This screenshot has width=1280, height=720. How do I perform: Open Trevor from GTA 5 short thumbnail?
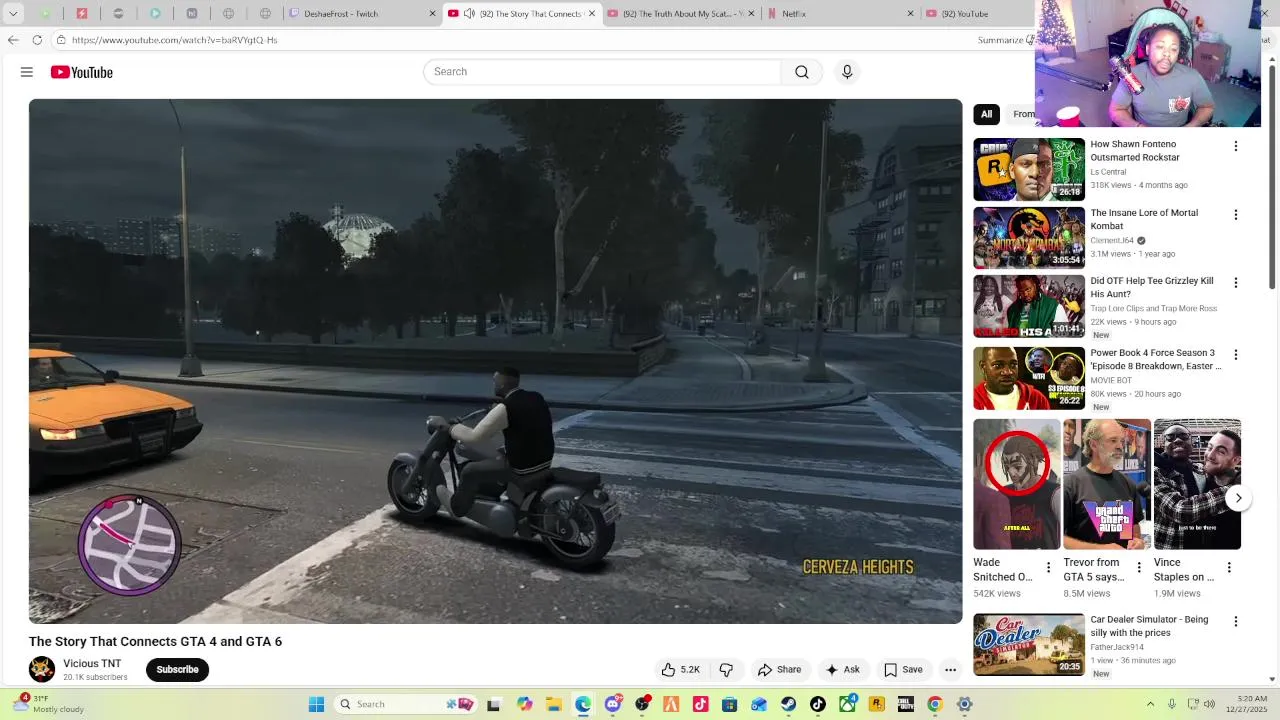[1107, 484]
